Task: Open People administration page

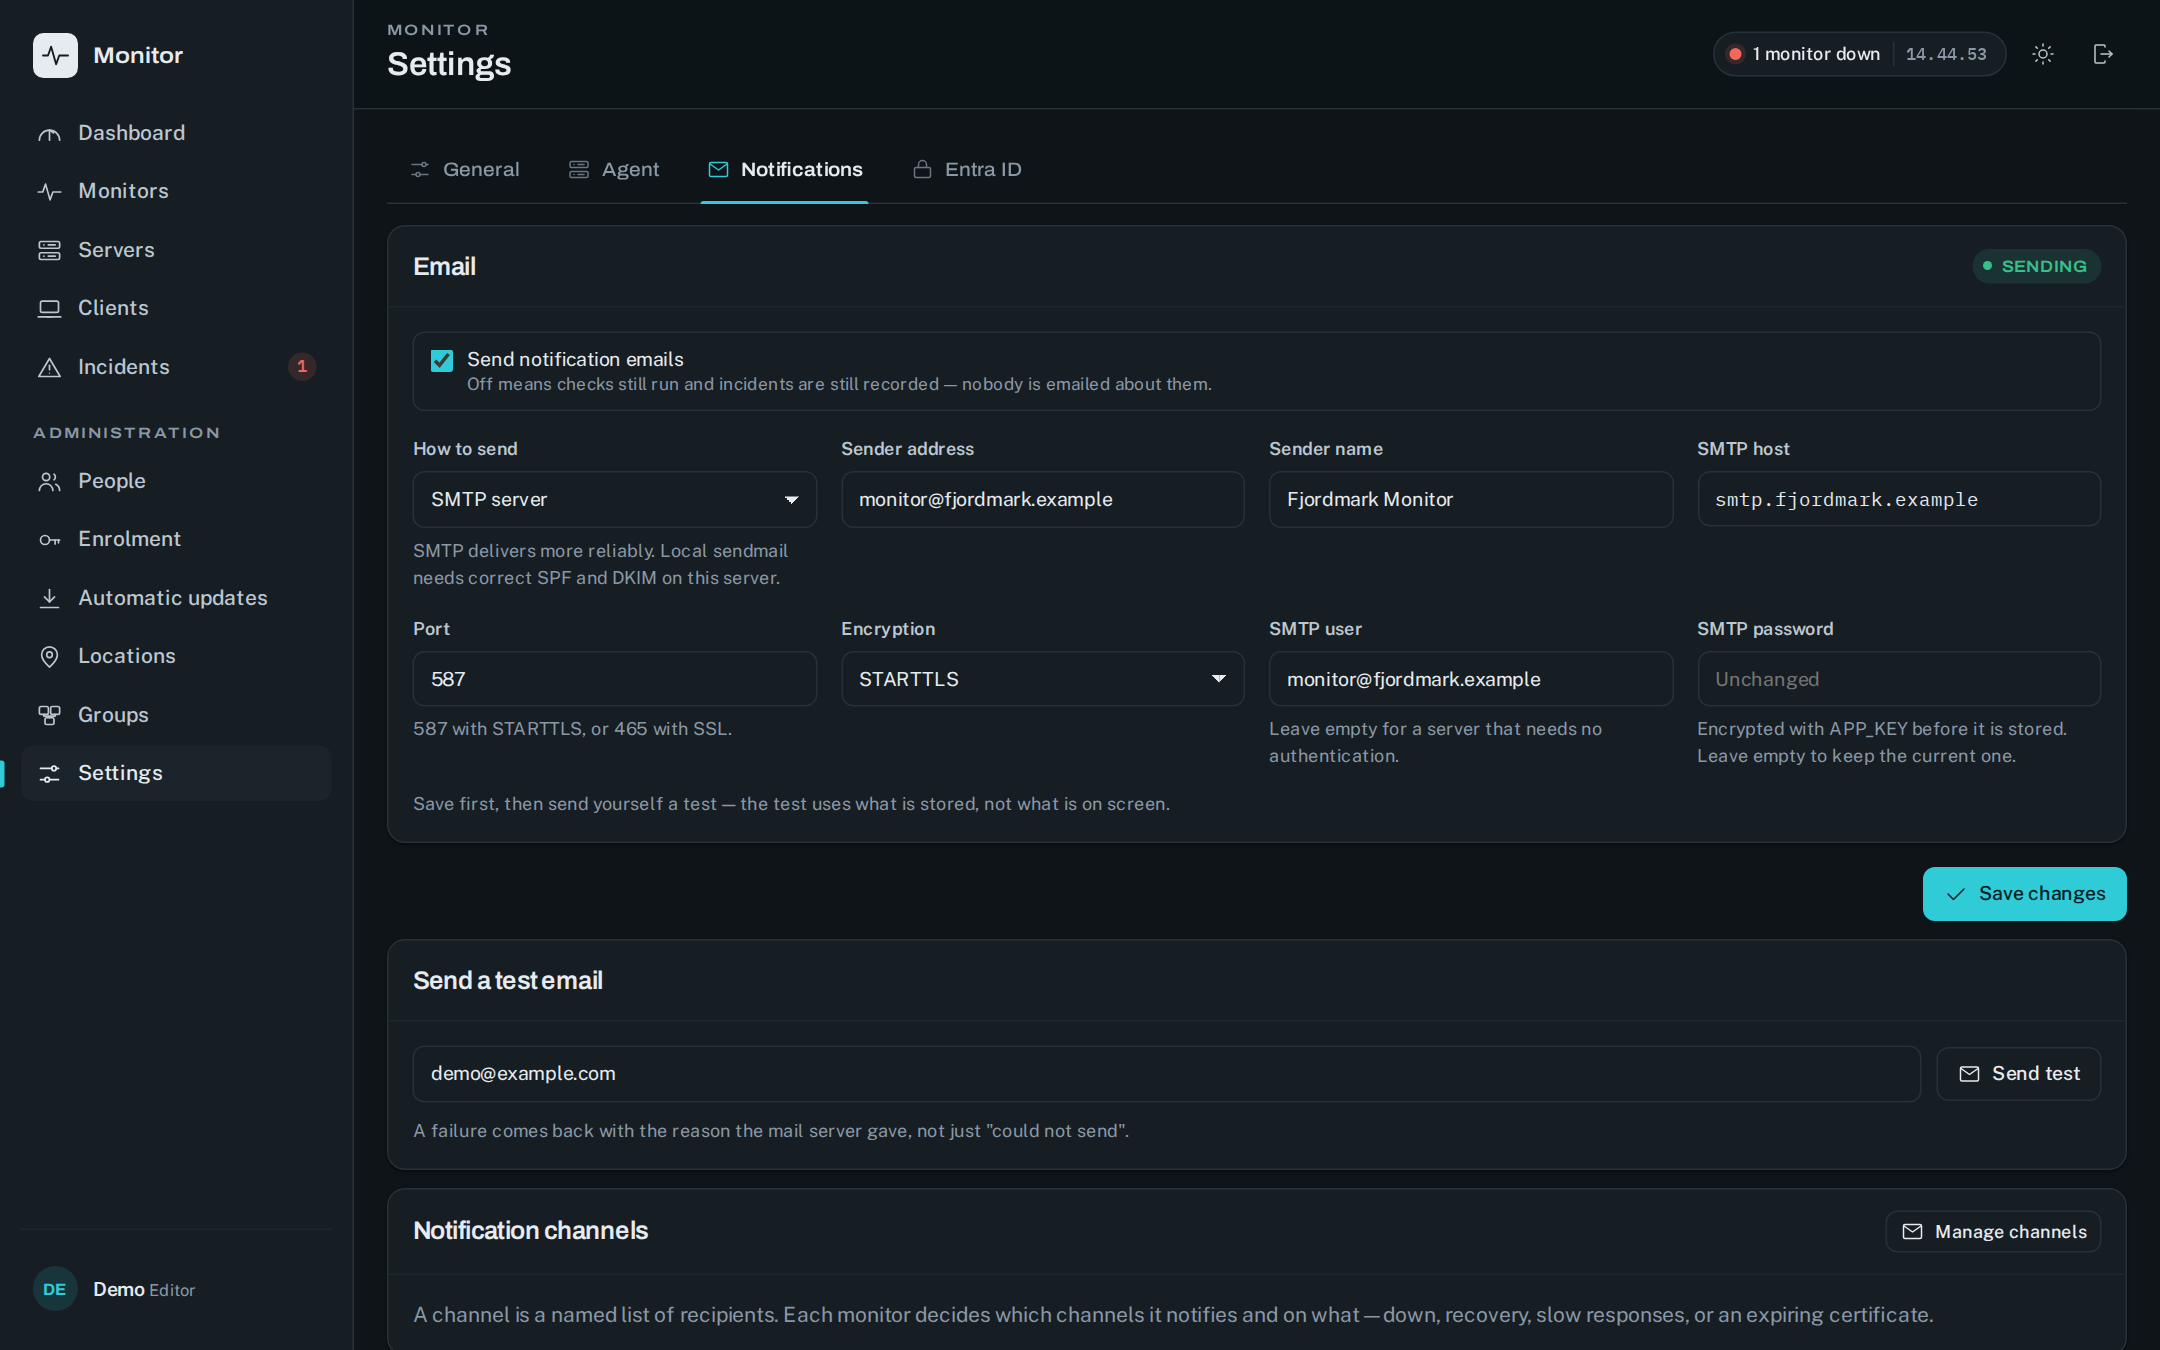Action: point(176,481)
